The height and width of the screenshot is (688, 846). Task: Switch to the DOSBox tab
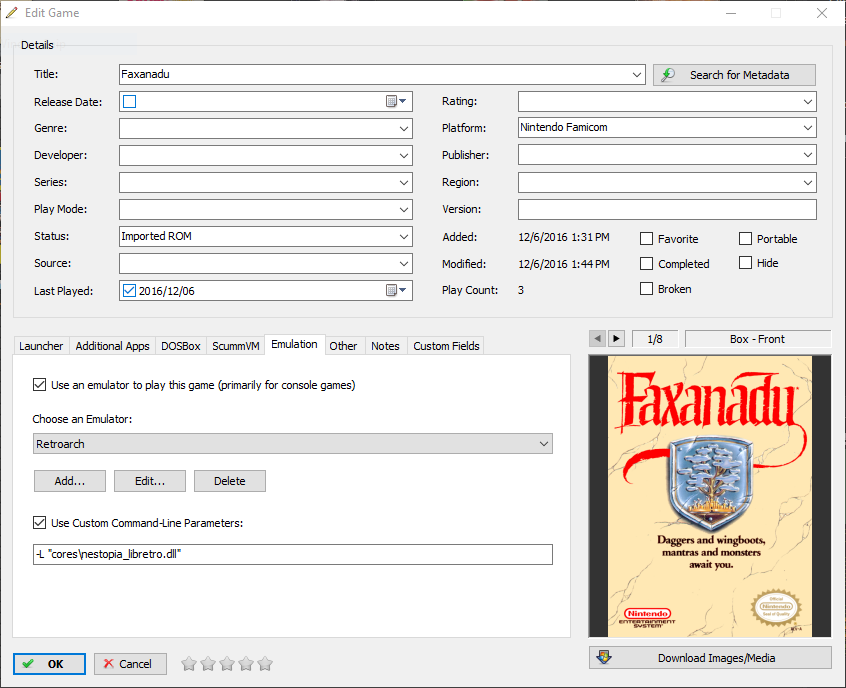[x=181, y=346]
